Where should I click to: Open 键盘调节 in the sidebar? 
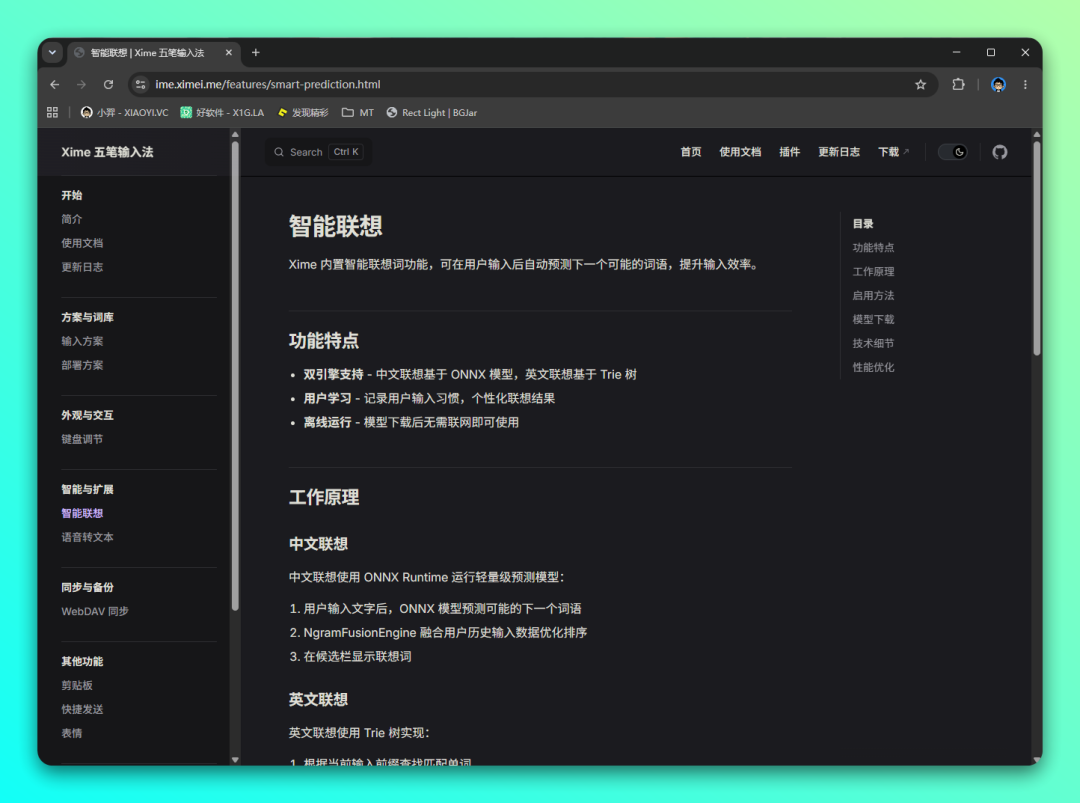click(x=82, y=439)
